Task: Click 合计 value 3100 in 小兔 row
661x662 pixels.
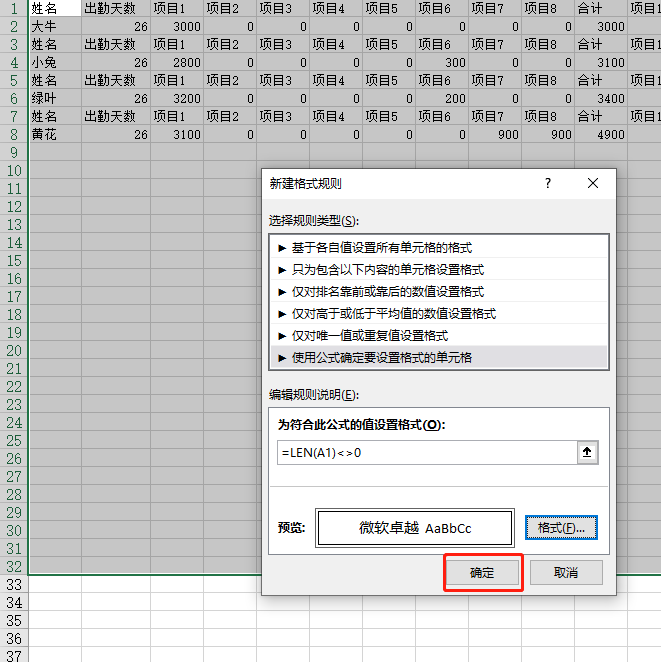Action: coord(601,62)
